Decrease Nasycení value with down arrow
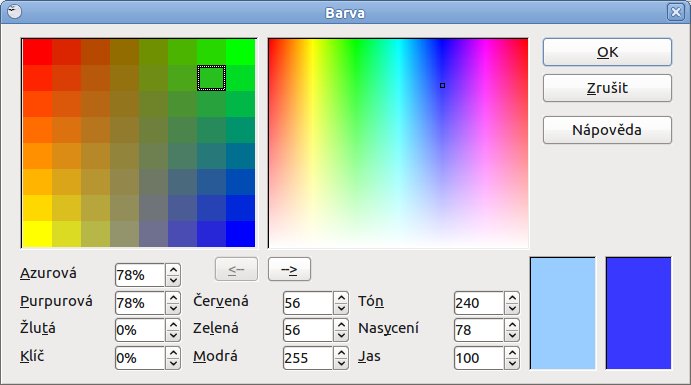691x385 pixels. point(512,336)
